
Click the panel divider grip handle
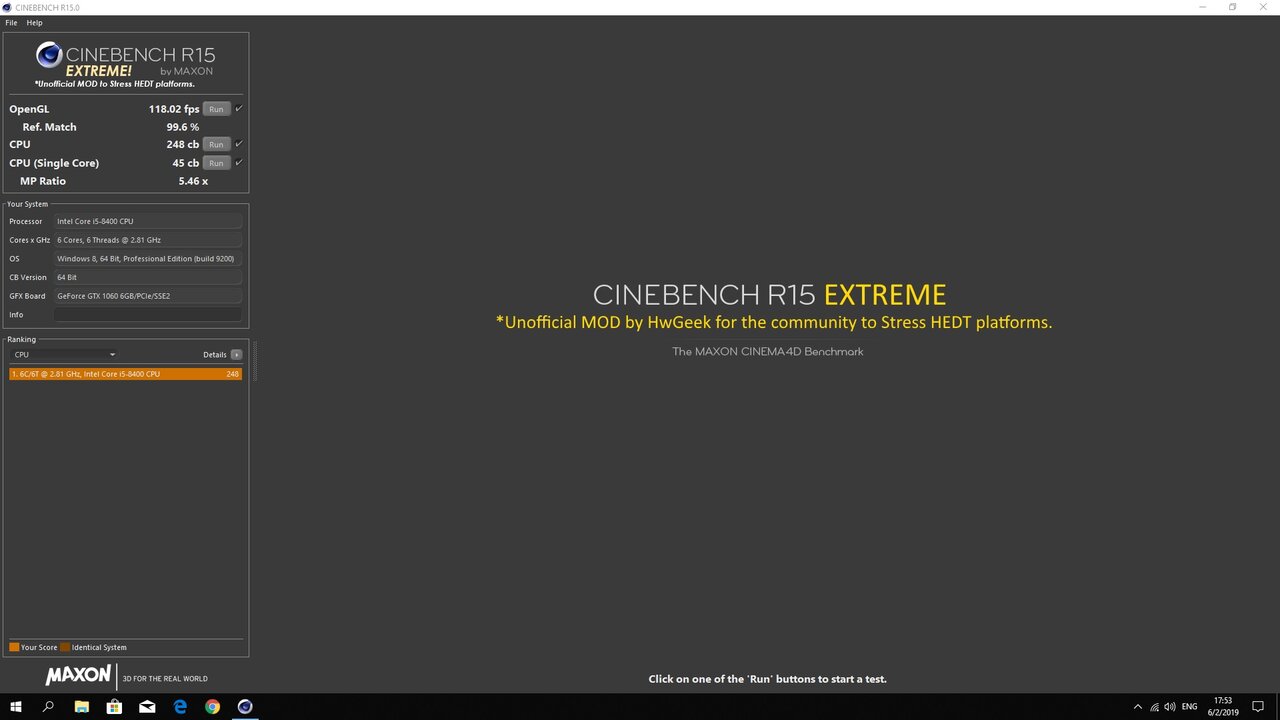point(255,360)
